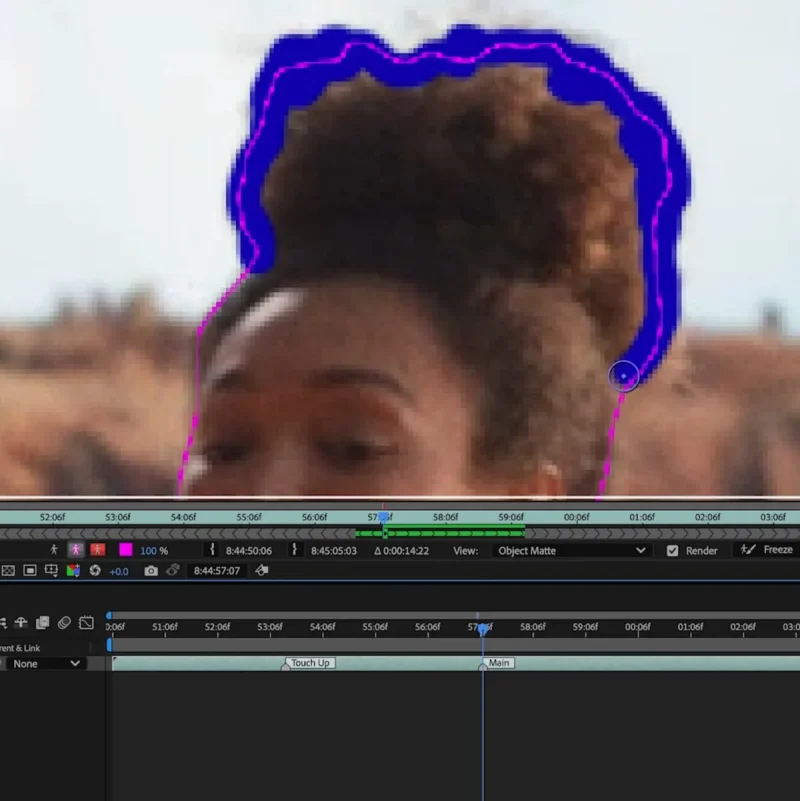Click the set in-point bracket icon

(x=211, y=550)
